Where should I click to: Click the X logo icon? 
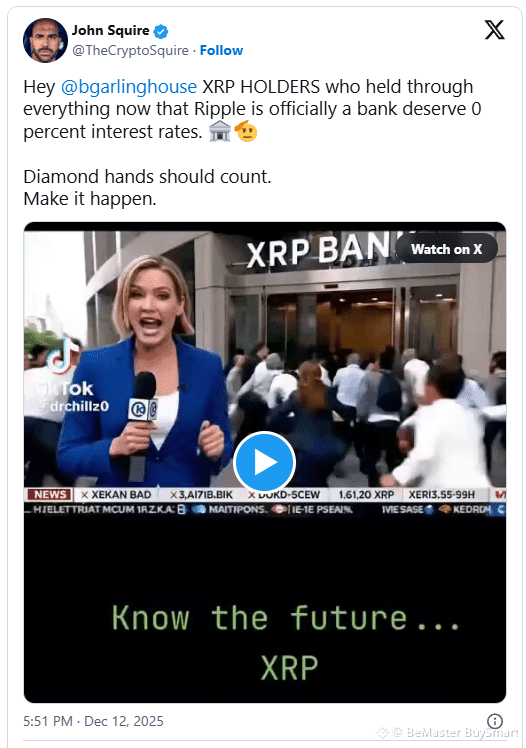click(x=494, y=30)
